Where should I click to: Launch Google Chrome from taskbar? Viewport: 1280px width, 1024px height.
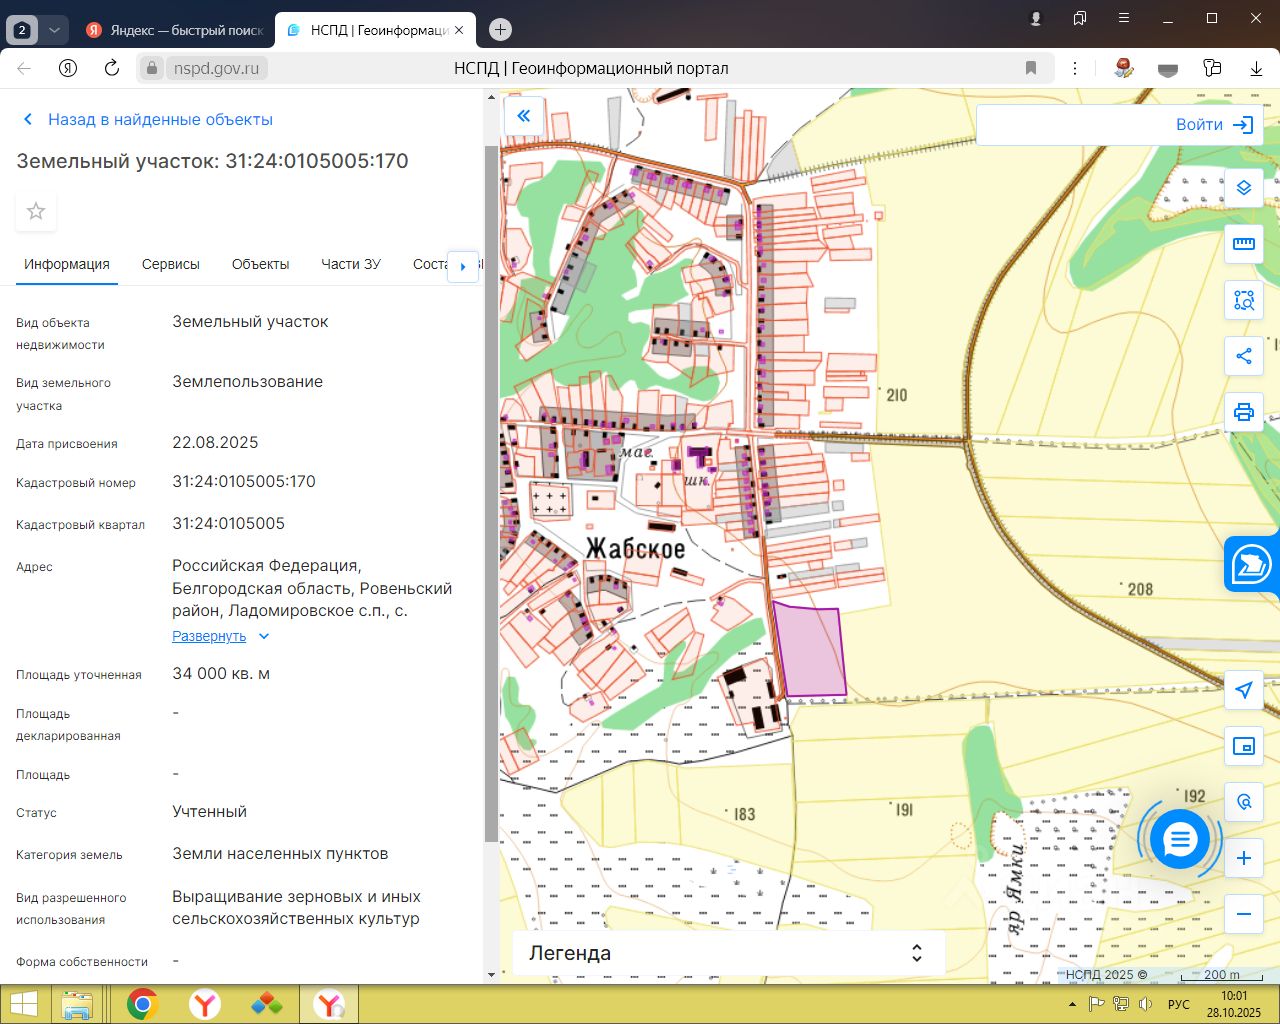click(142, 1004)
